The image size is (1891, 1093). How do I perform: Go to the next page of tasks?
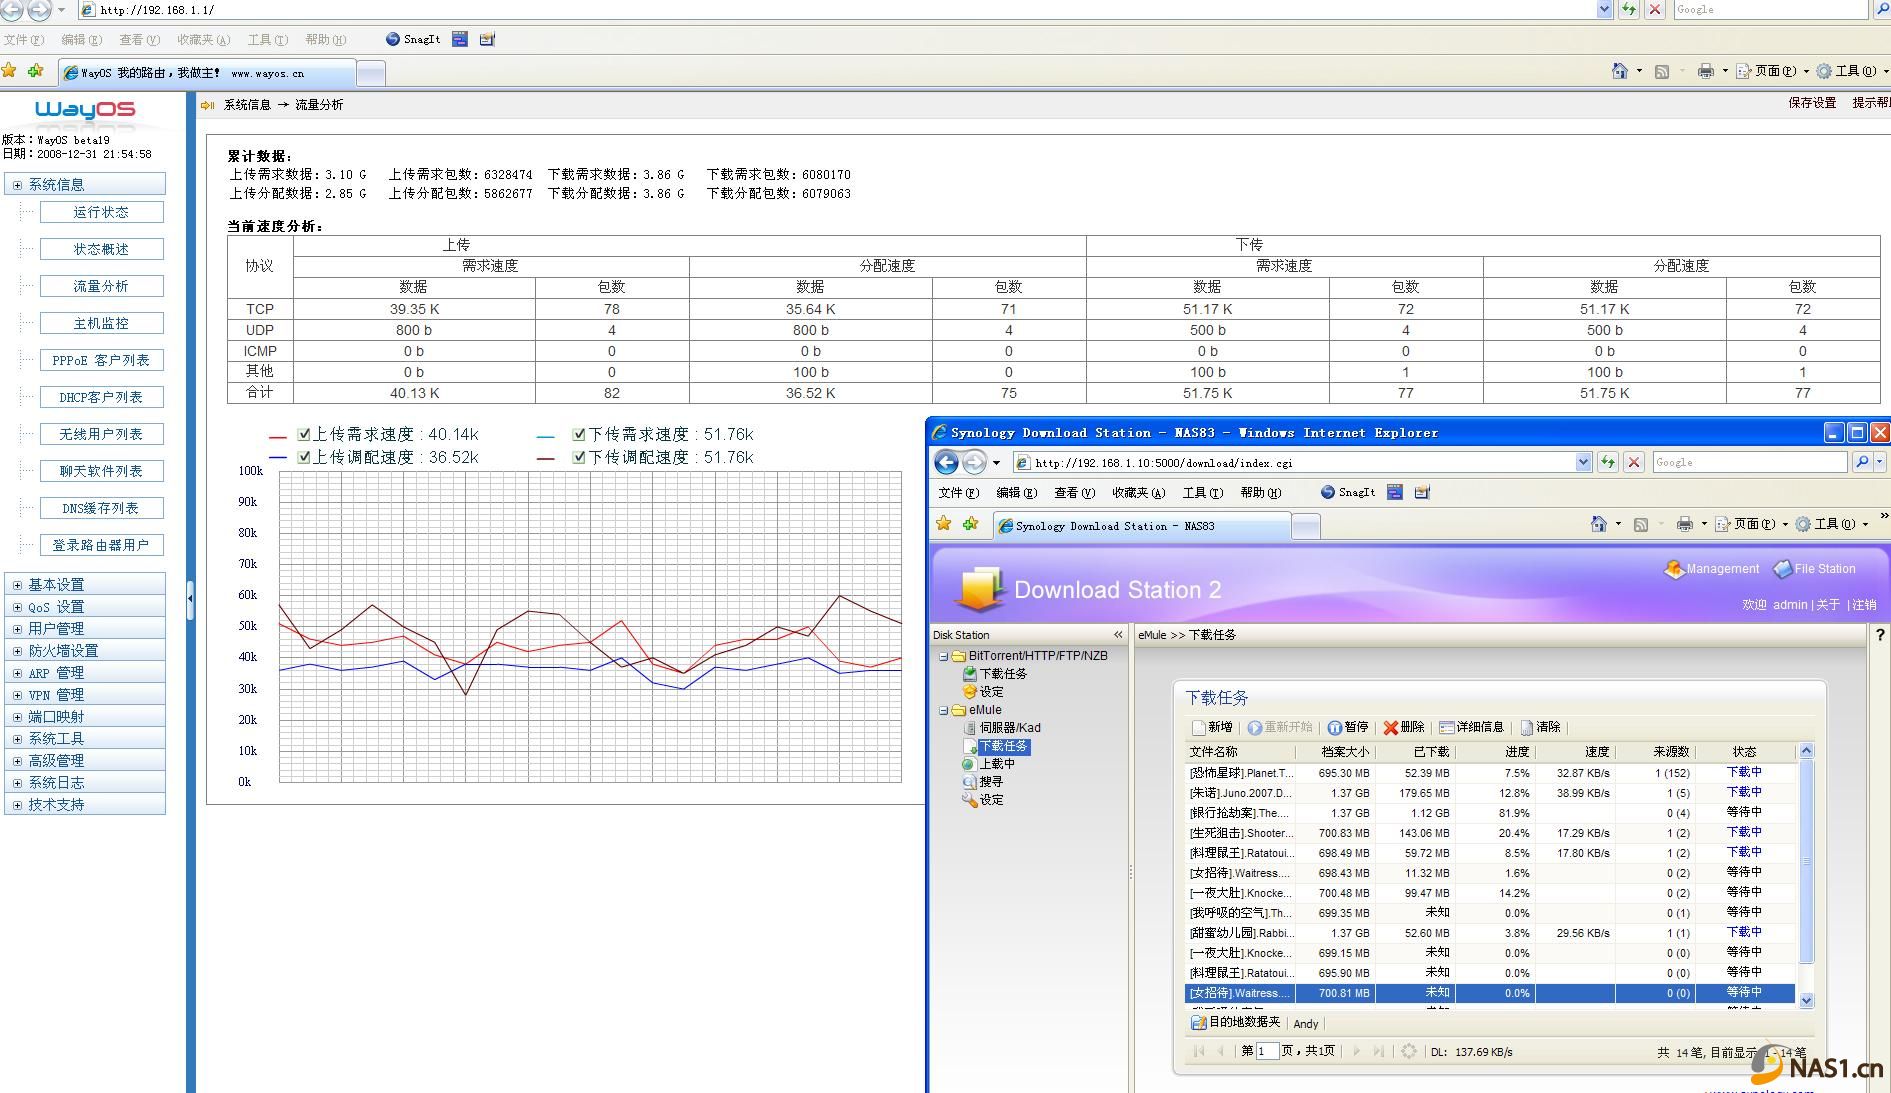coord(1356,1051)
